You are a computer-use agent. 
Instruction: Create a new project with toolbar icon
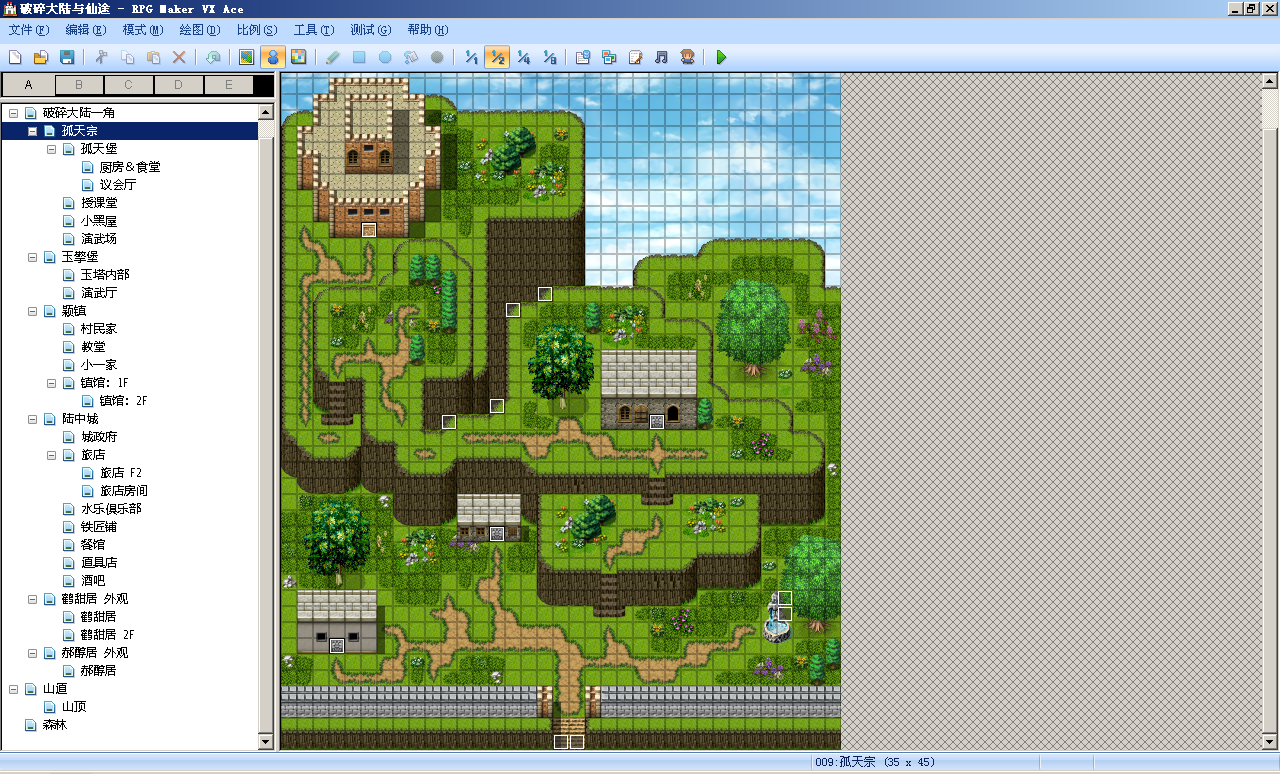point(15,57)
